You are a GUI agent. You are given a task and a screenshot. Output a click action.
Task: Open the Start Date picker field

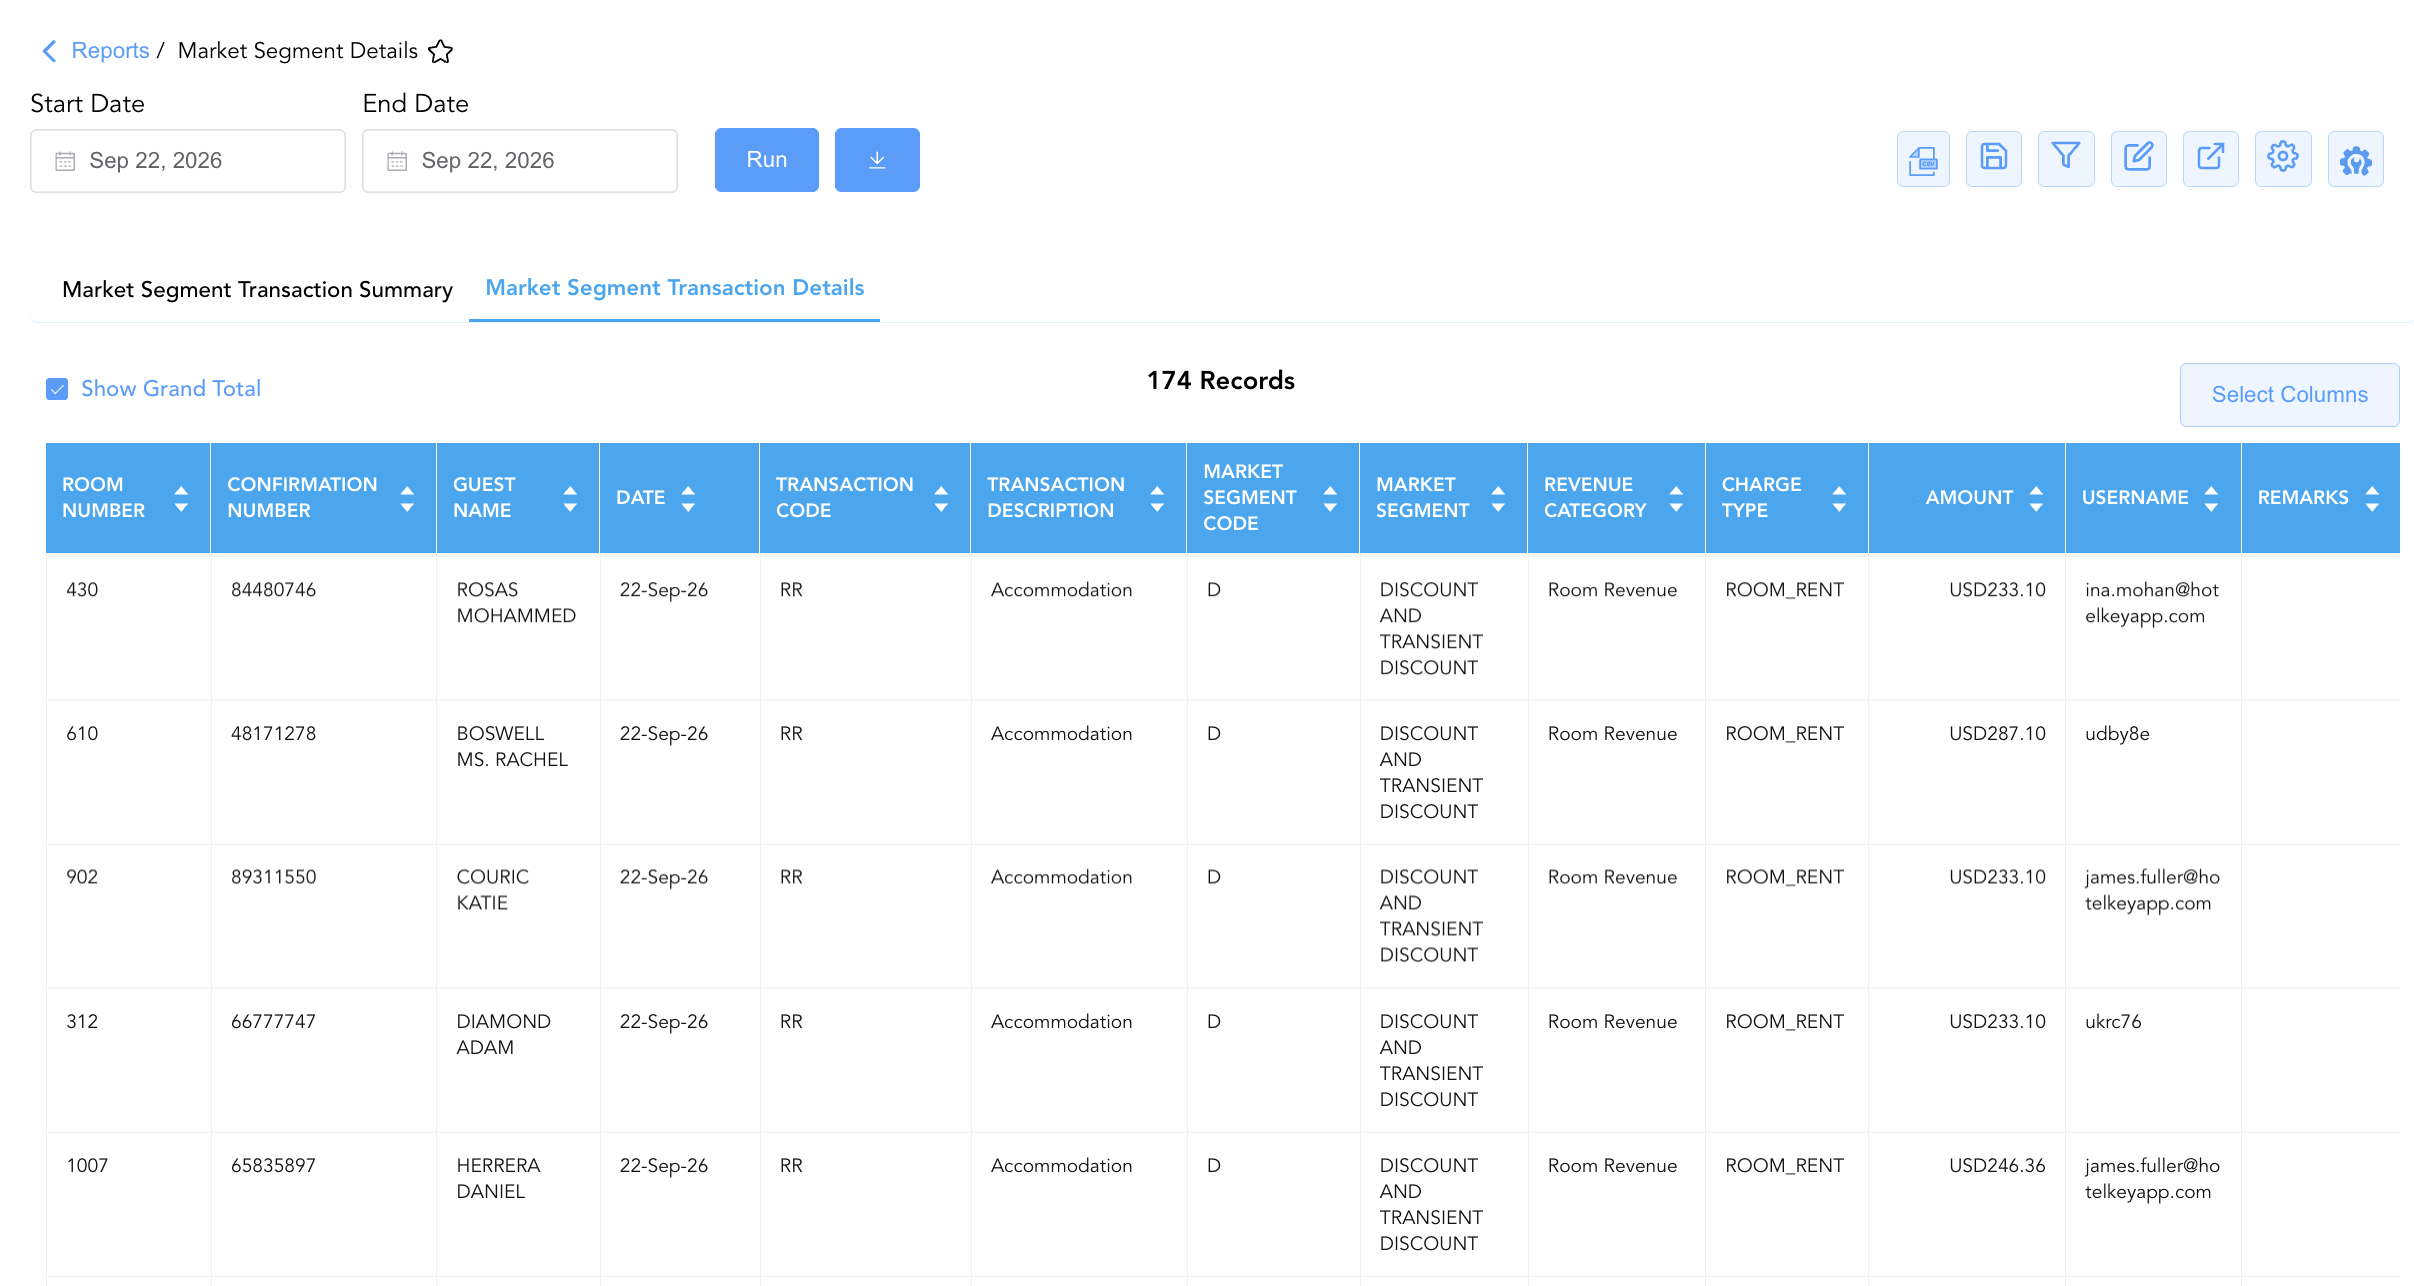click(x=188, y=160)
